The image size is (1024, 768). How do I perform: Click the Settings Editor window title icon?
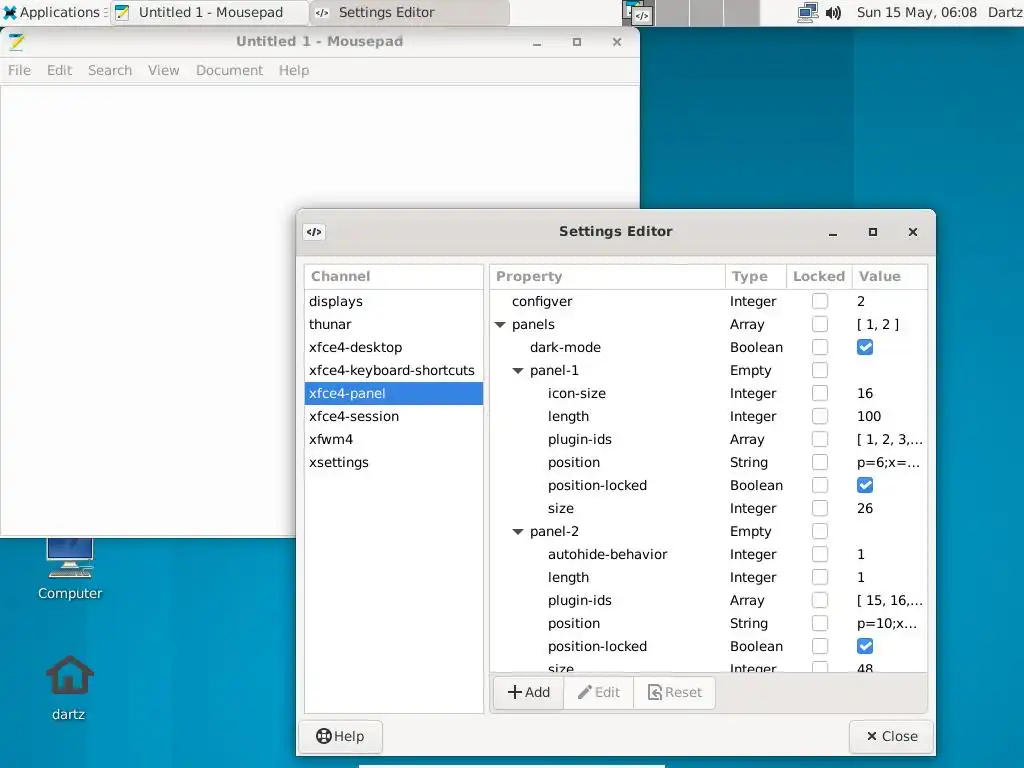tap(314, 232)
